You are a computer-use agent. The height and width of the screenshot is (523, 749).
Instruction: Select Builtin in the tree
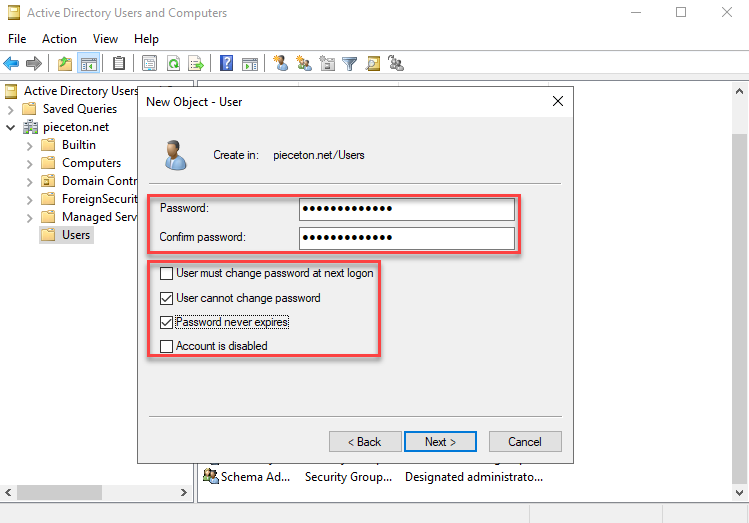(x=79, y=145)
